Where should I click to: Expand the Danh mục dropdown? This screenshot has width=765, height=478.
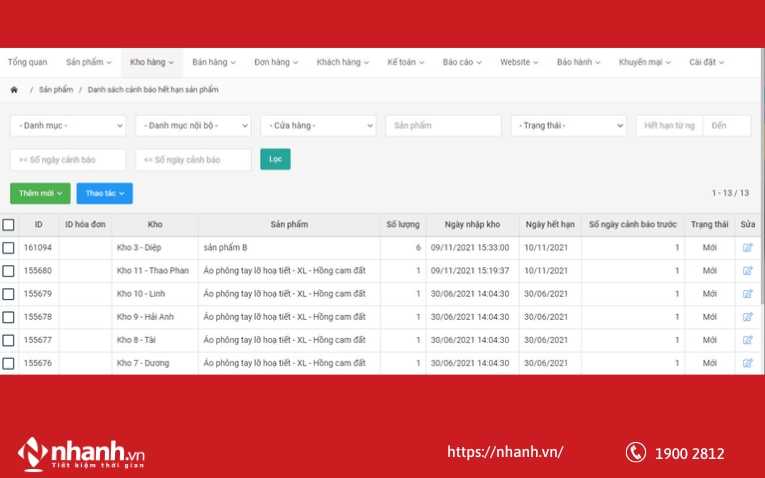click(68, 126)
